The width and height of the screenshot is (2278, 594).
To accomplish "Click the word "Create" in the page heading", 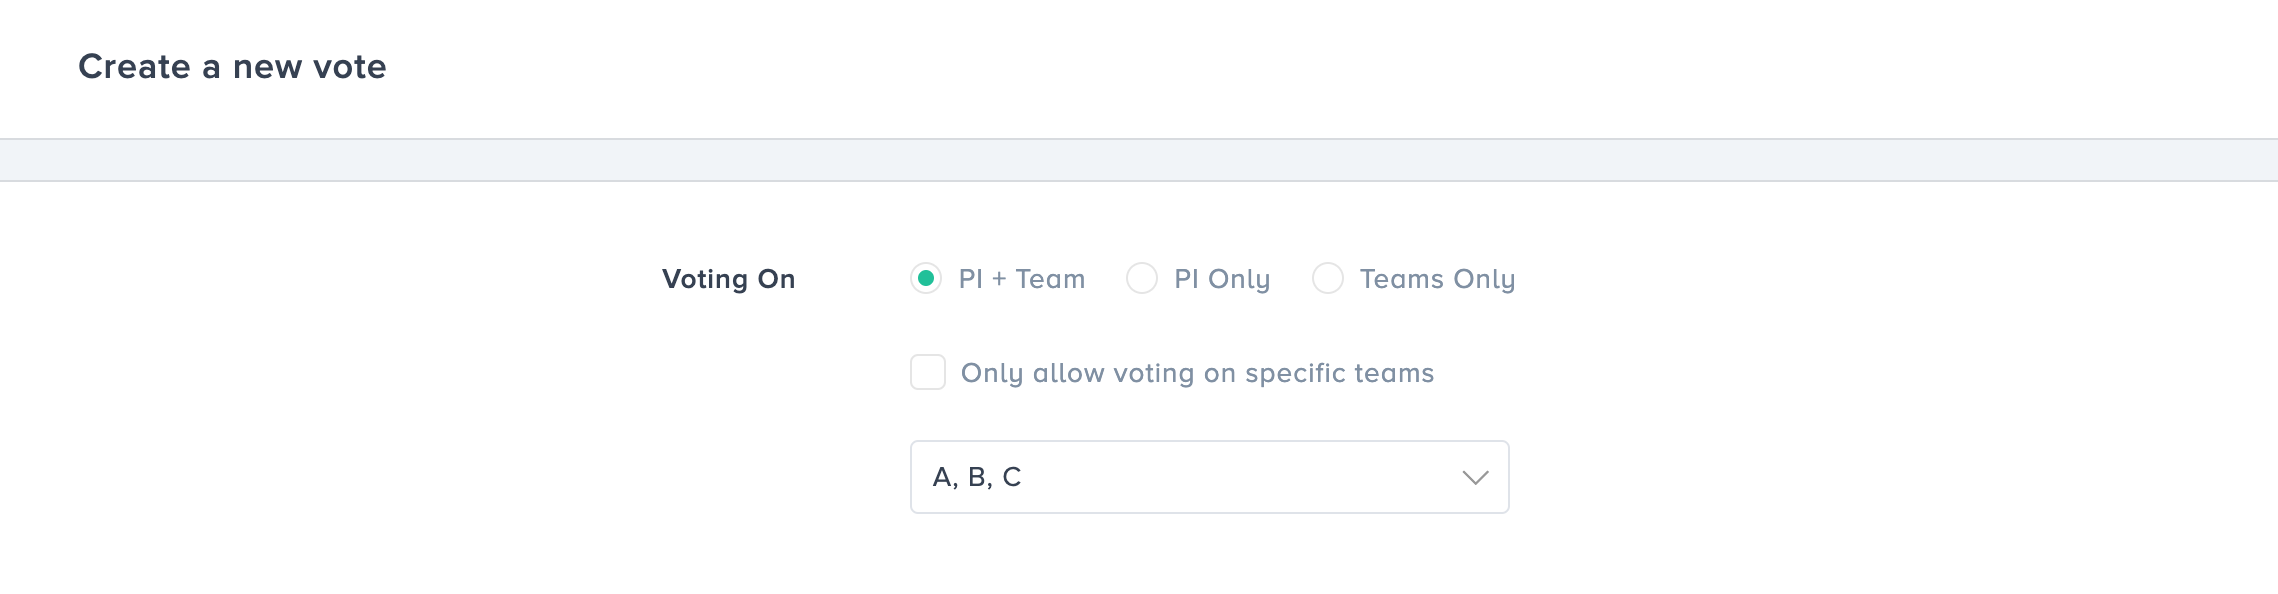I will point(134,67).
